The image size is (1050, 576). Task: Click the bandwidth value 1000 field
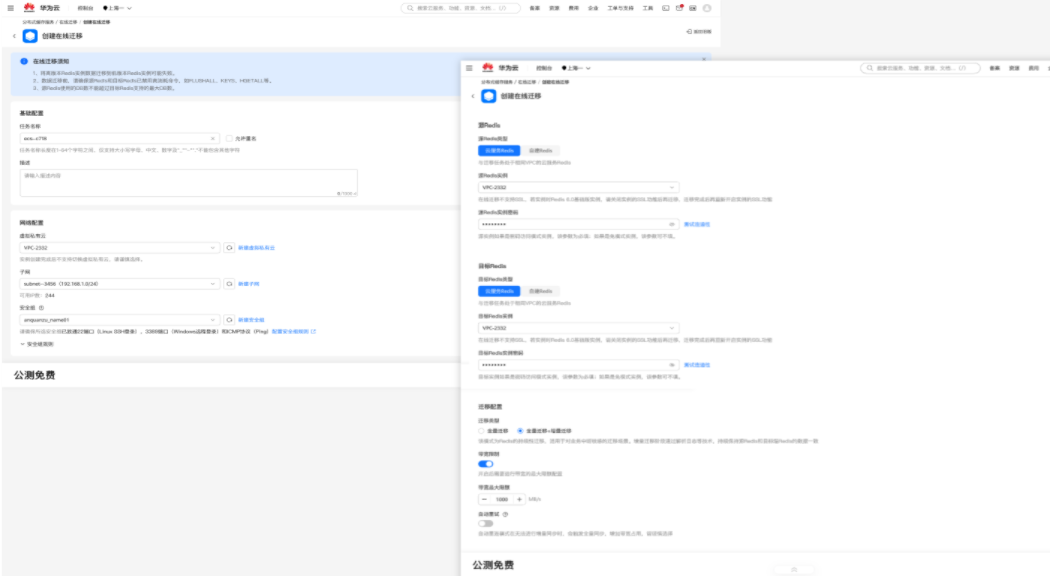pyautogui.click(x=502, y=500)
